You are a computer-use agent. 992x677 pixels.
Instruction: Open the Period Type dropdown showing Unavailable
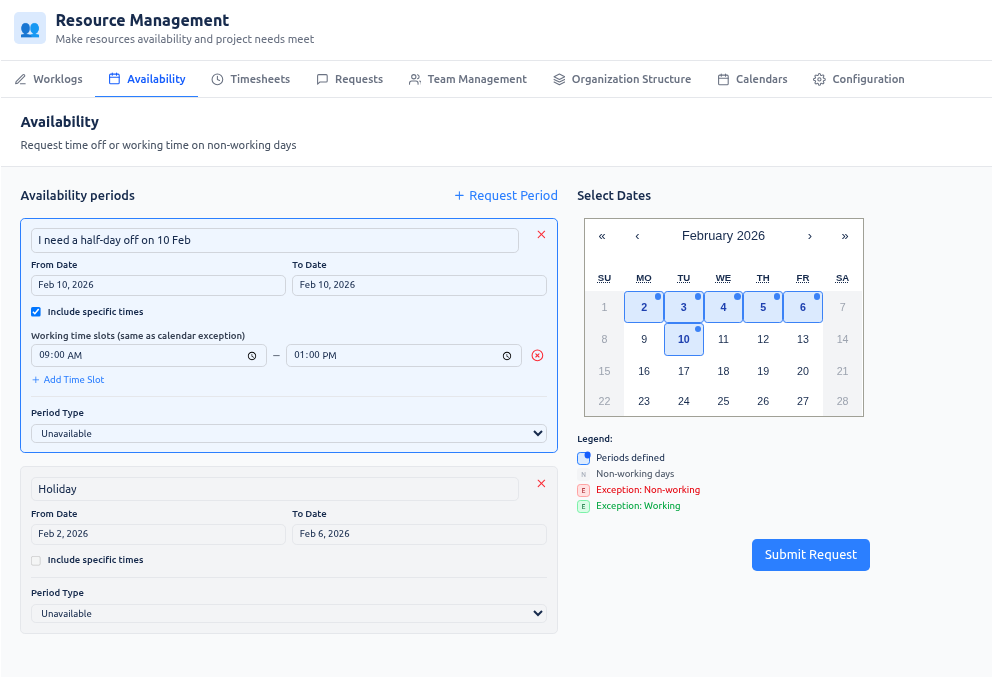pyautogui.click(x=288, y=433)
